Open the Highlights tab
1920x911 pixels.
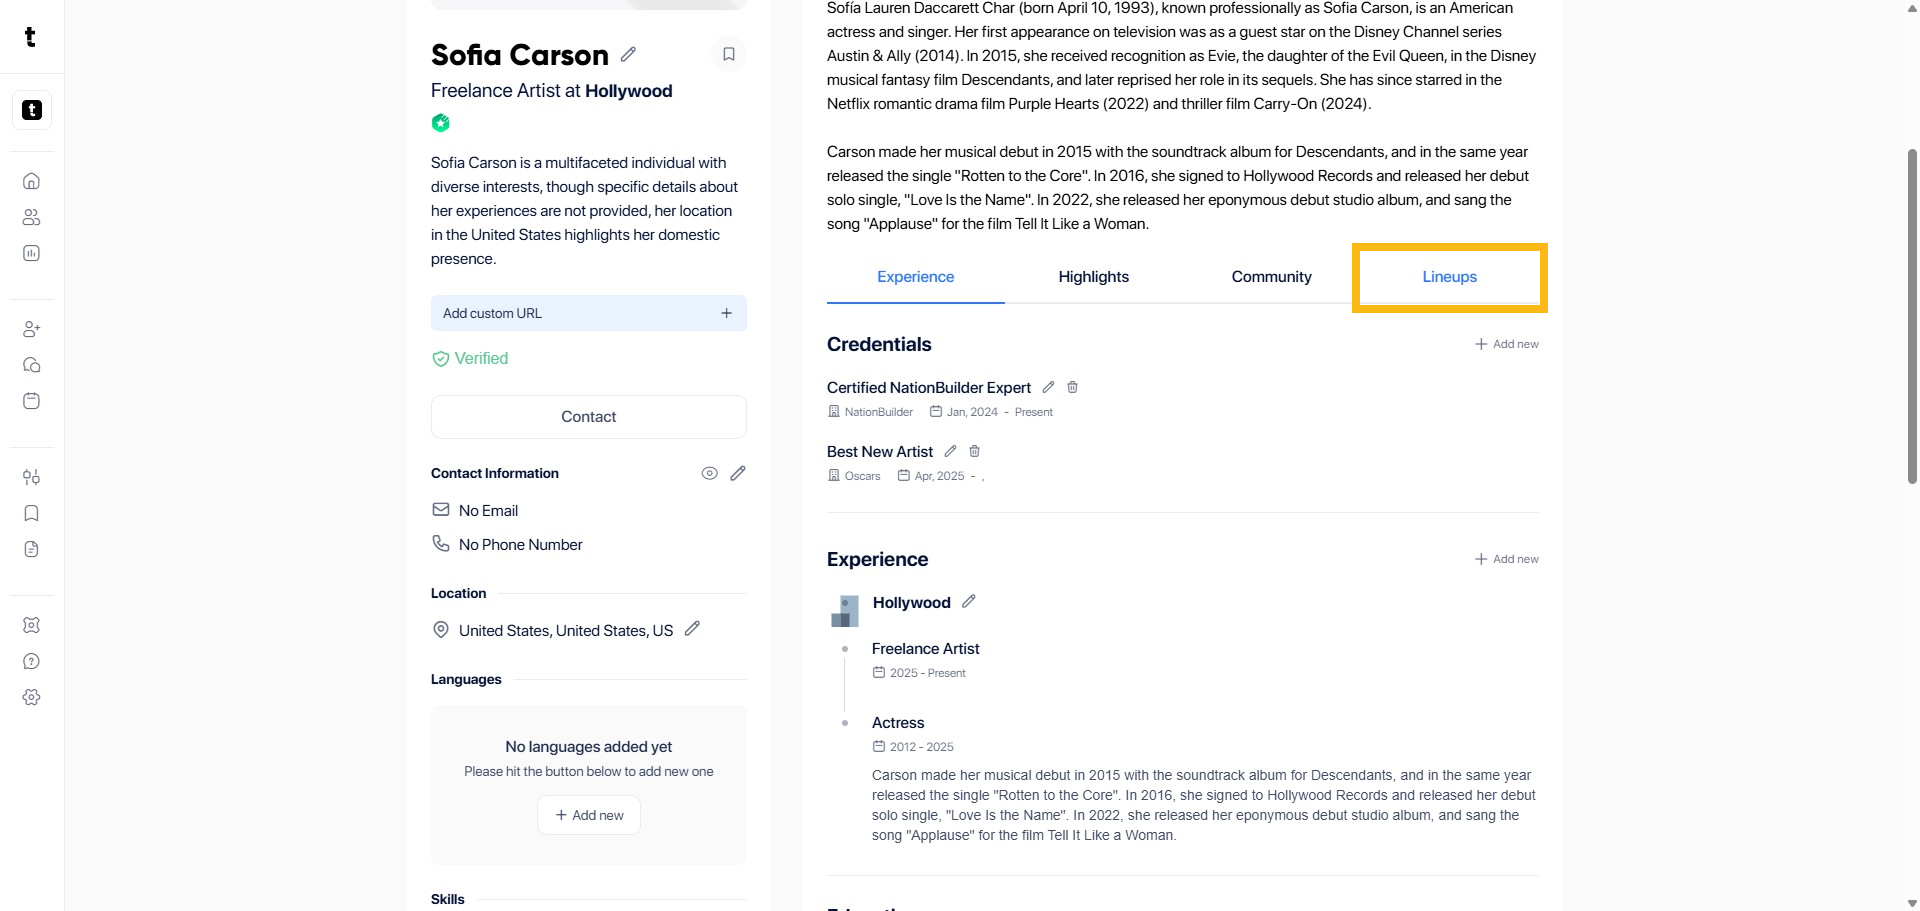[x=1093, y=277]
